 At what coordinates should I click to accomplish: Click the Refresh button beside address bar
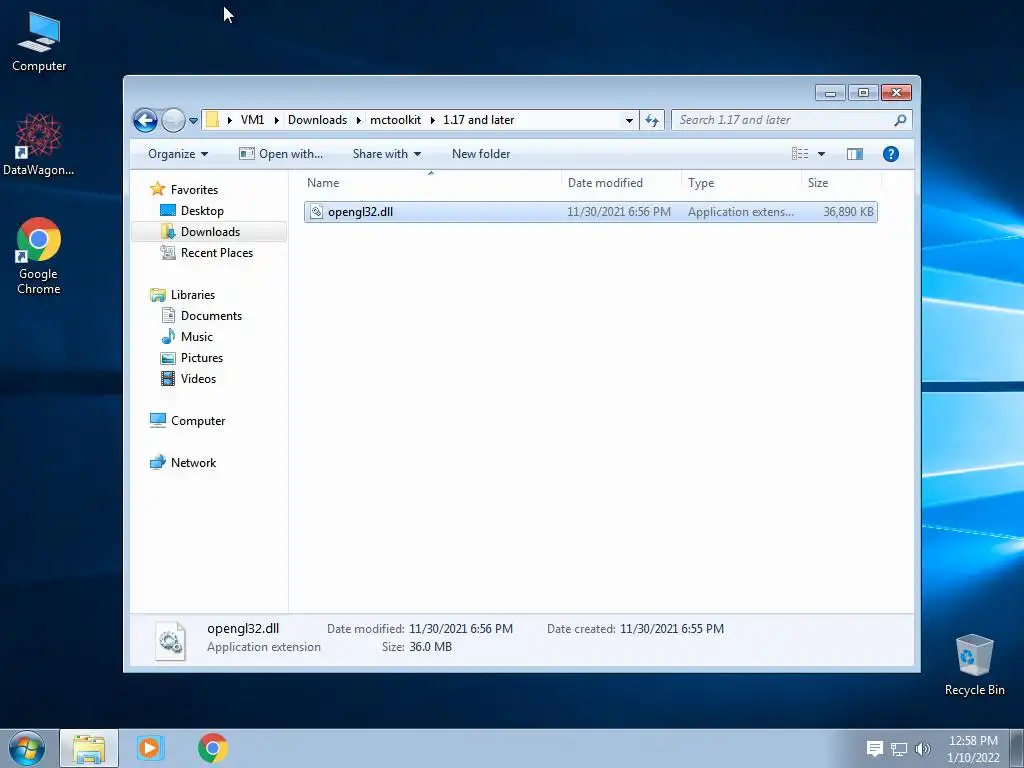coord(652,120)
